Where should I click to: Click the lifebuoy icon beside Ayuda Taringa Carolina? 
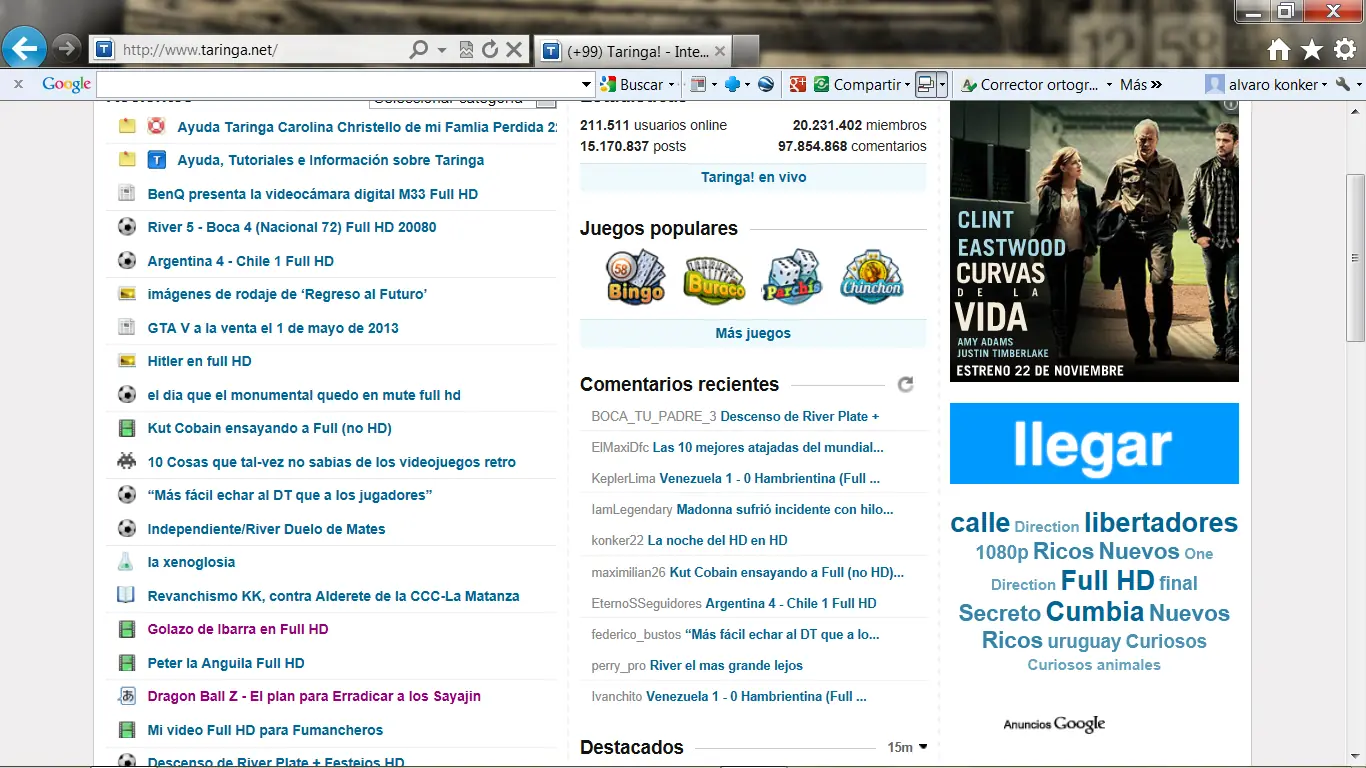156,127
